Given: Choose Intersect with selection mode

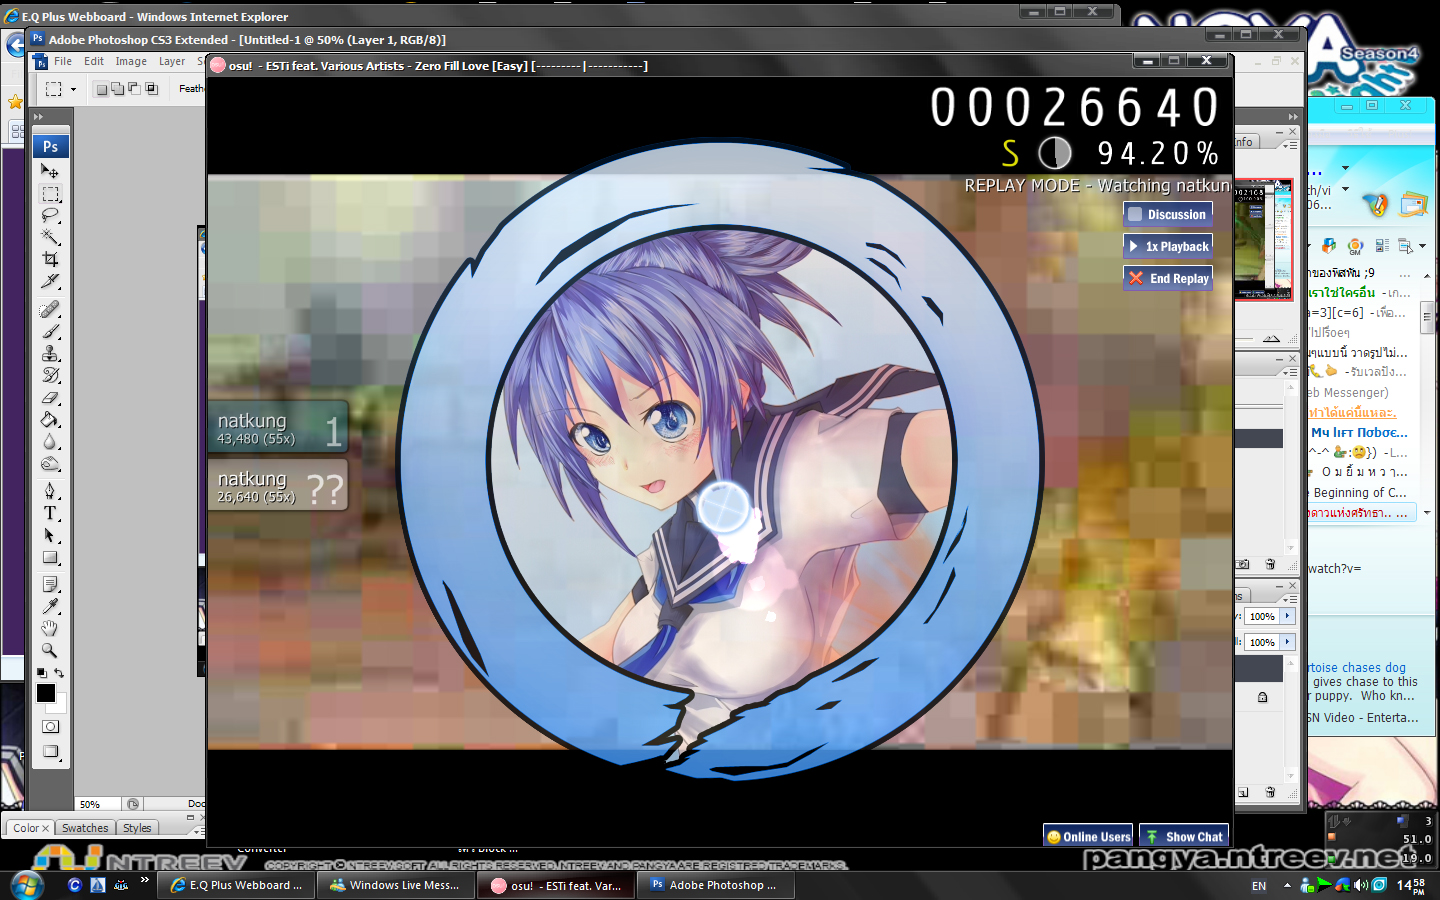Looking at the screenshot, I should click(152, 89).
